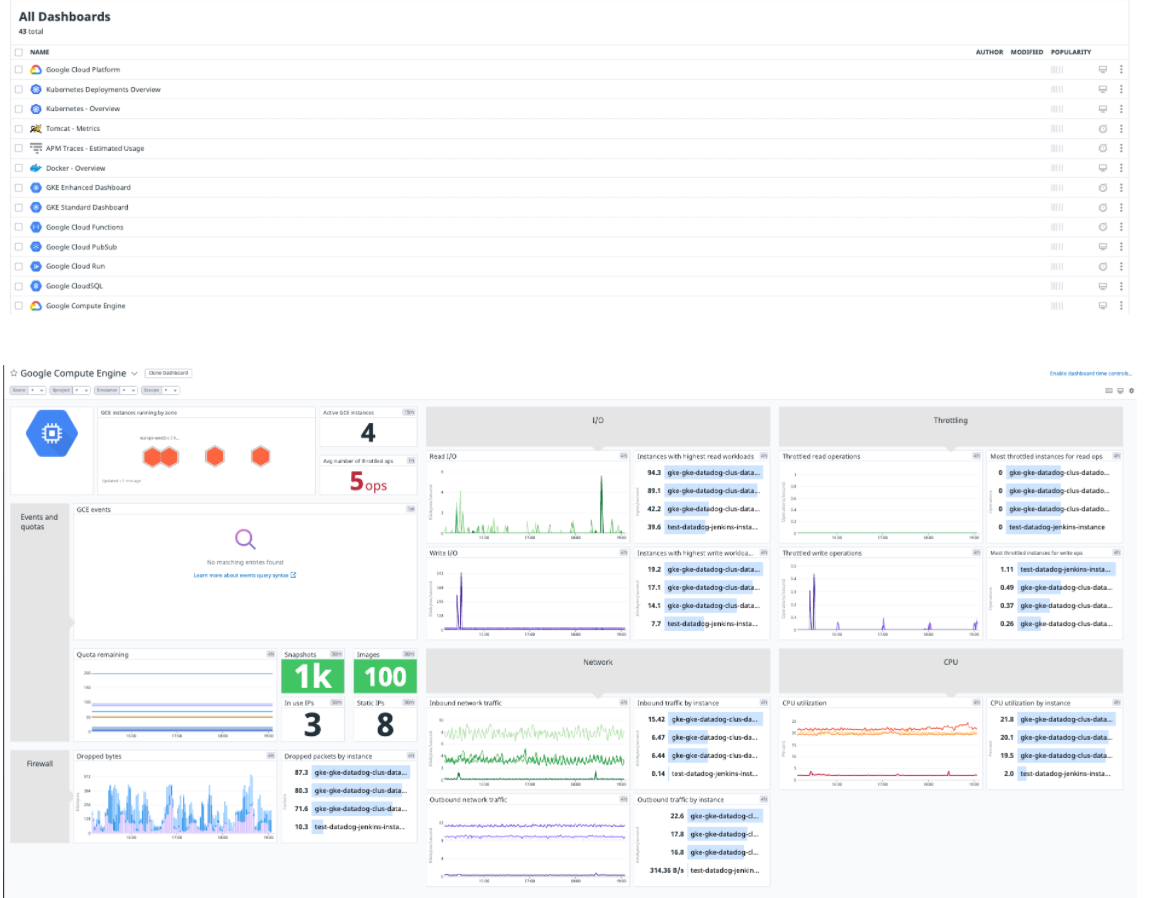Open dashboard settings with the gear icon

coord(1131,390)
